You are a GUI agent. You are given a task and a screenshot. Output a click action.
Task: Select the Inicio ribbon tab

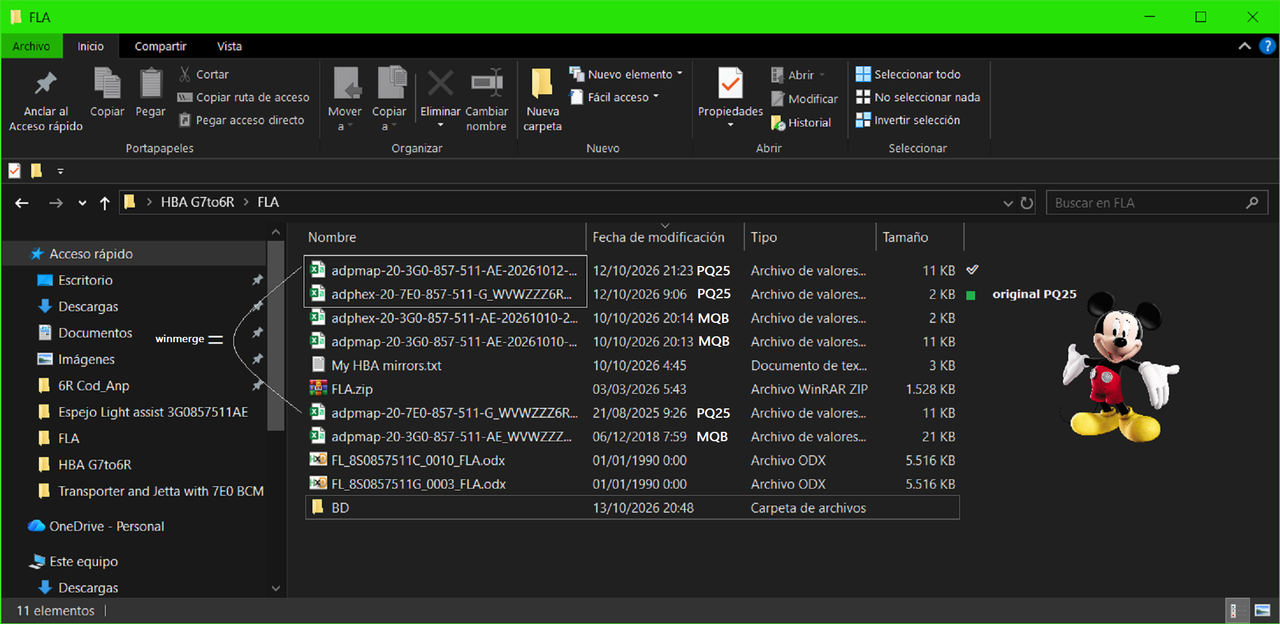pos(91,46)
